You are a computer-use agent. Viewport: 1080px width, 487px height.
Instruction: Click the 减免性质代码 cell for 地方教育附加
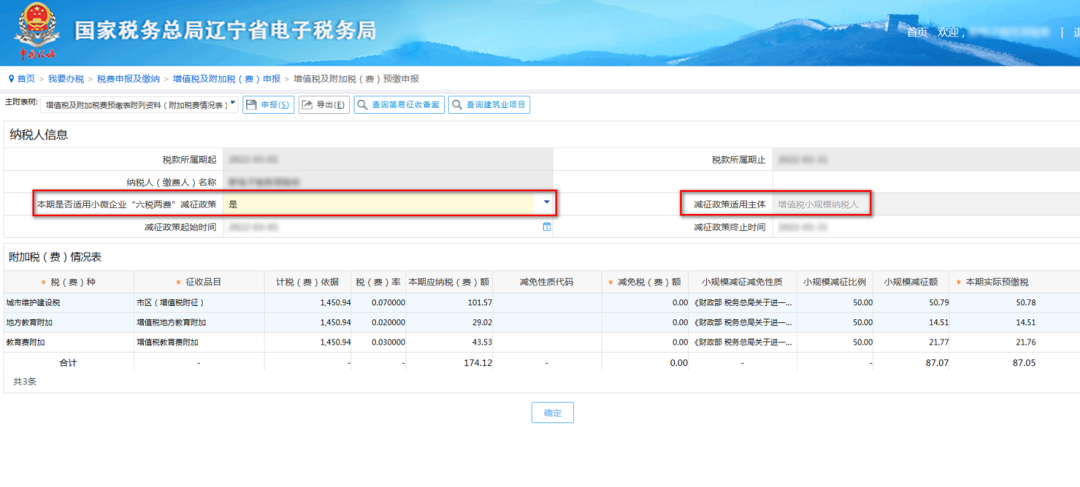[546, 322]
